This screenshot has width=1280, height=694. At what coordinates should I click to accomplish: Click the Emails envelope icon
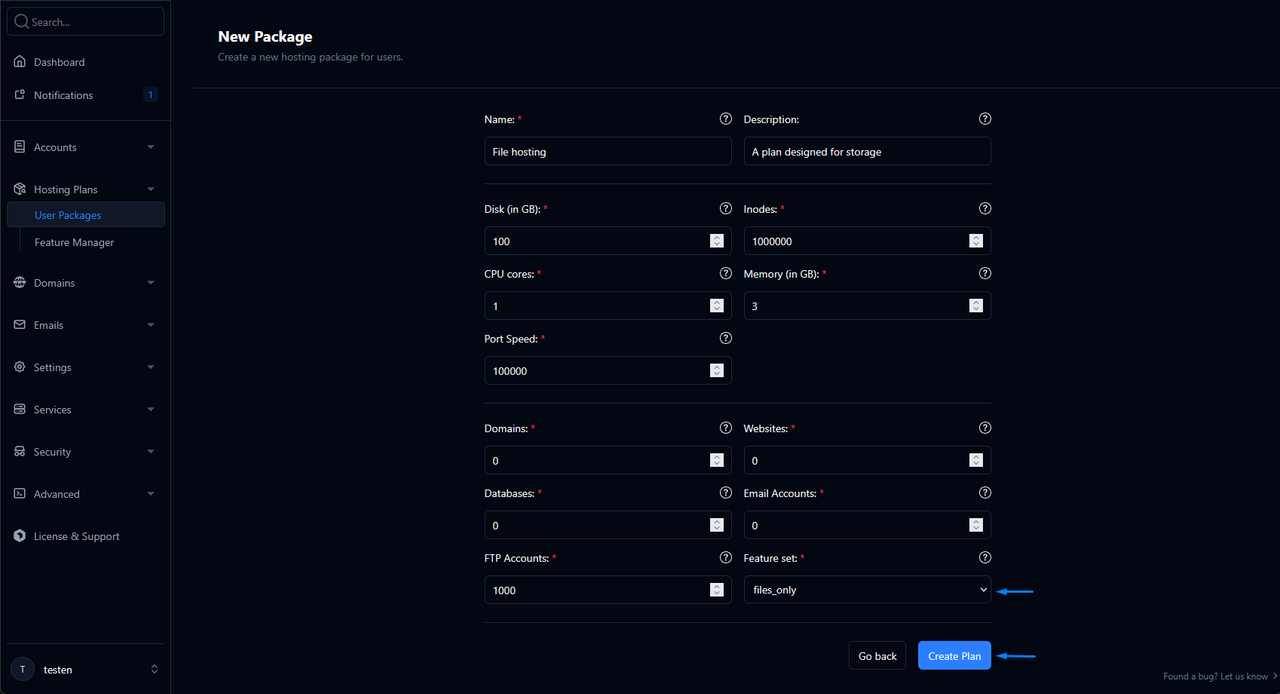[x=20, y=325]
